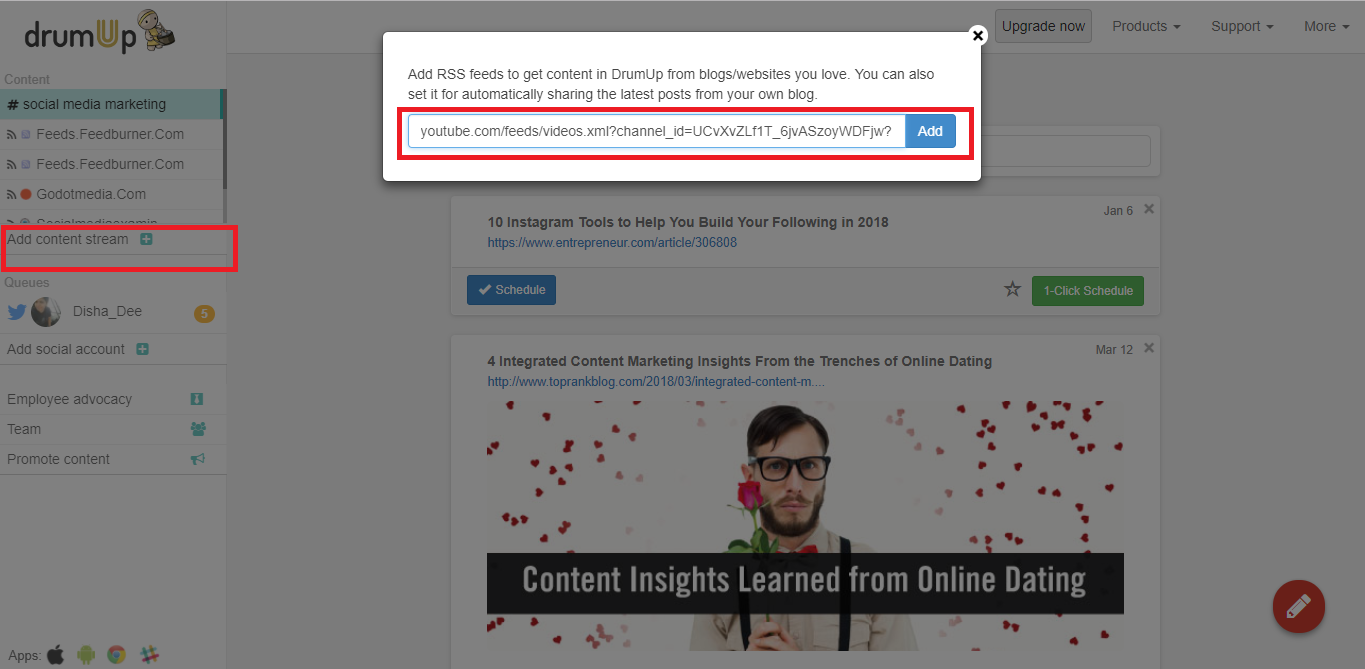Click the red pencil compose button
Viewport: 1365px width, 669px height.
pyautogui.click(x=1298, y=606)
